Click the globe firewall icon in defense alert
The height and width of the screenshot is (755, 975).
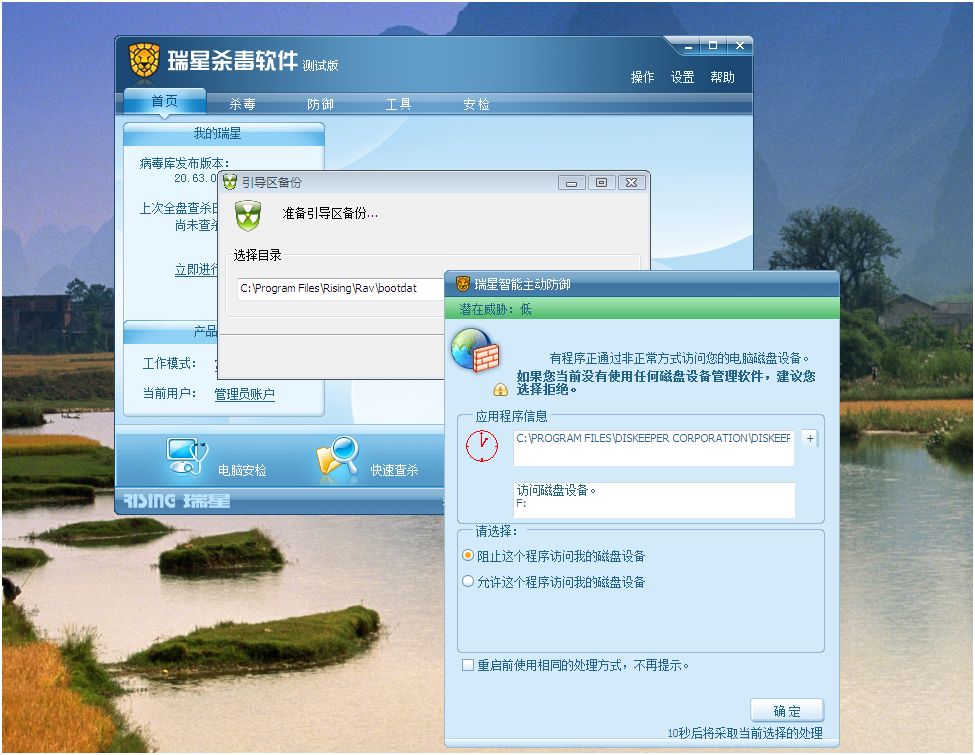[x=476, y=350]
